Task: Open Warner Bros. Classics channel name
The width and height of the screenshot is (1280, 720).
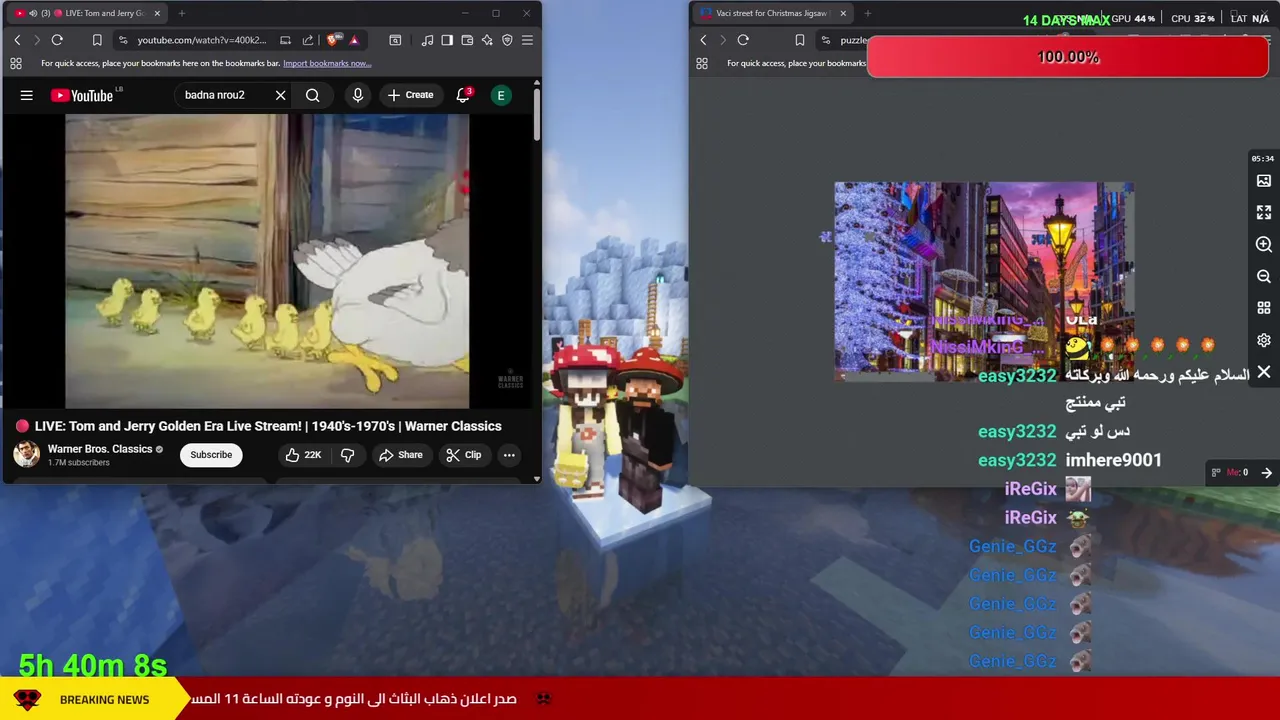Action: click(x=100, y=449)
